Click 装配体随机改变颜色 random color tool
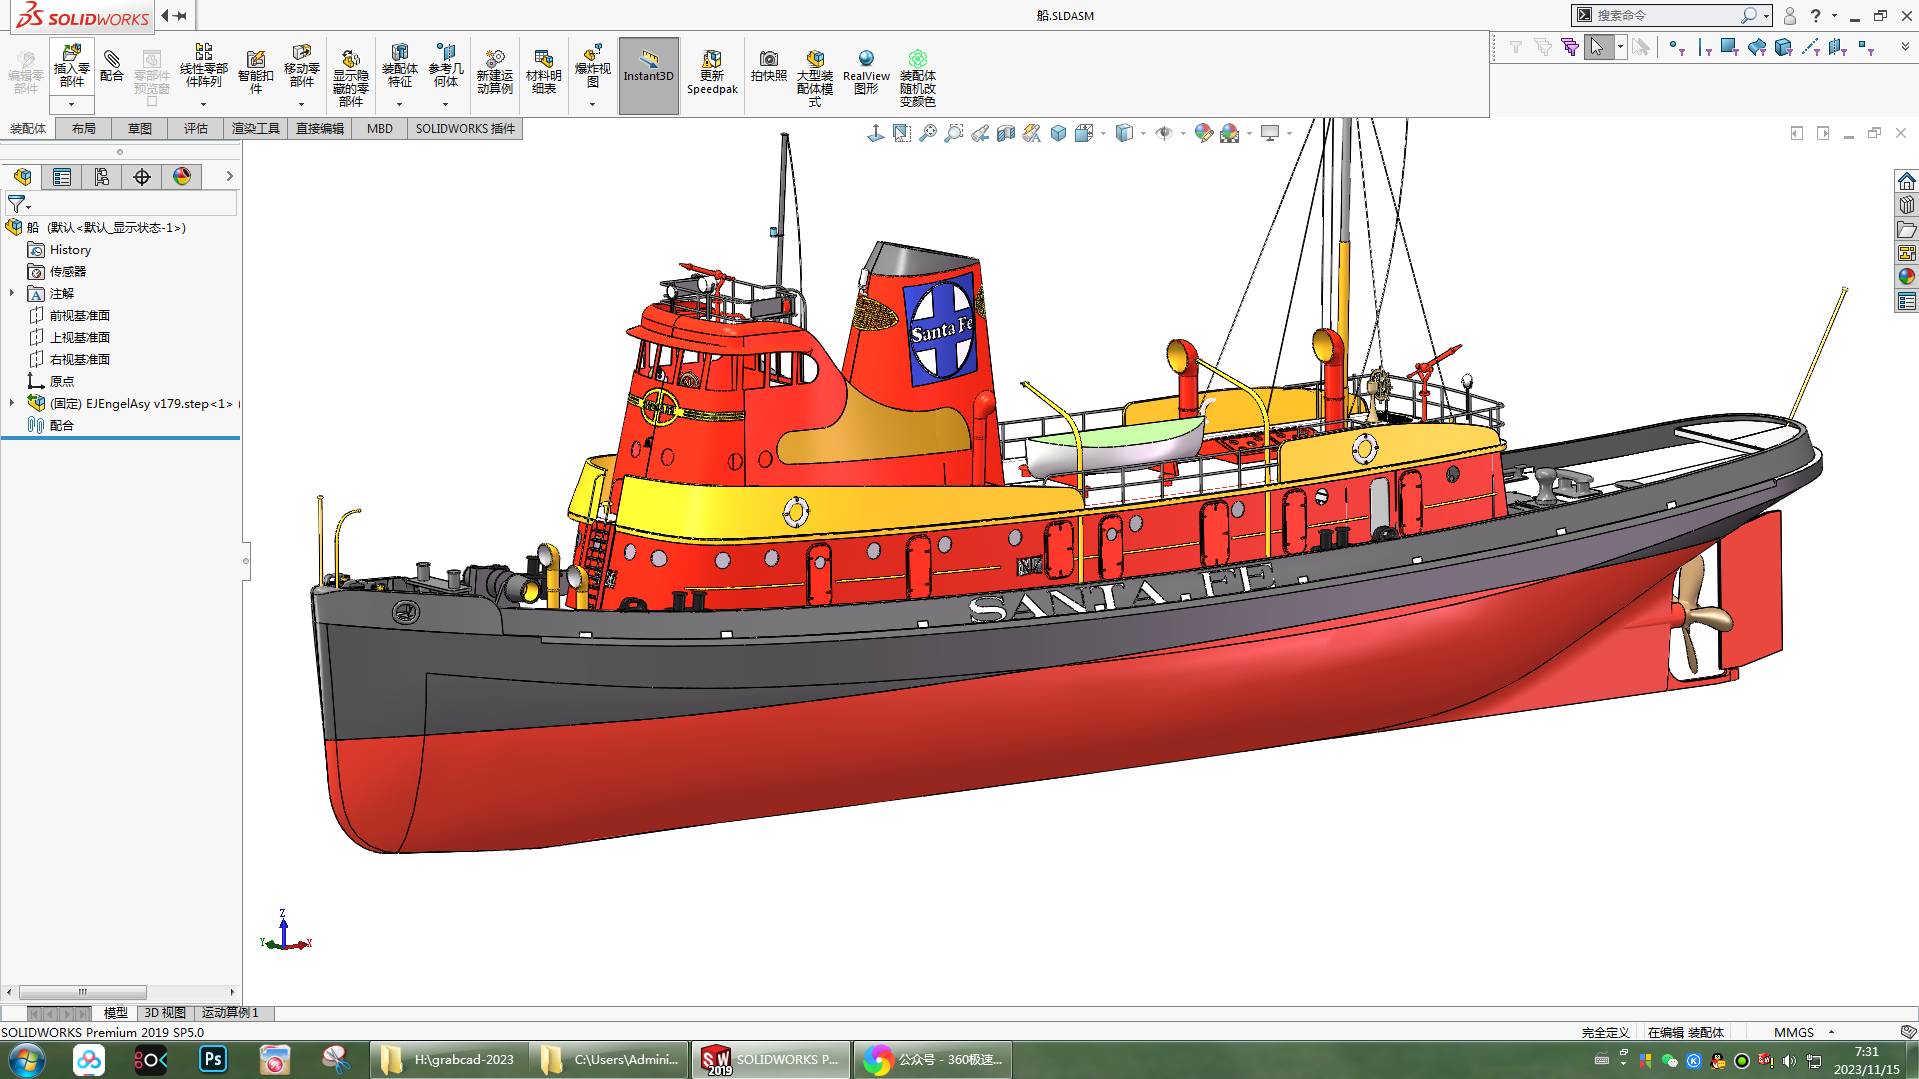1919x1079 pixels. pyautogui.click(x=918, y=77)
